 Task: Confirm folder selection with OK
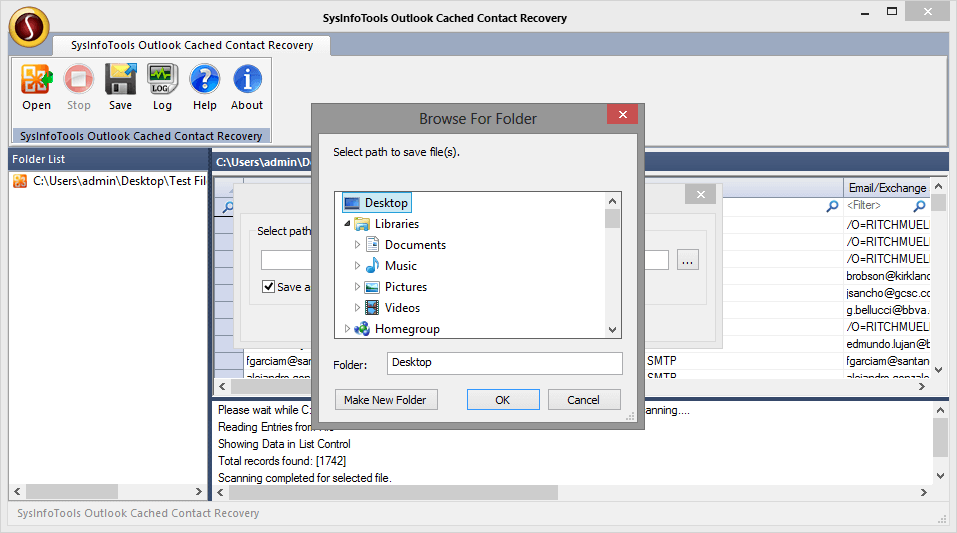click(503, 400)
